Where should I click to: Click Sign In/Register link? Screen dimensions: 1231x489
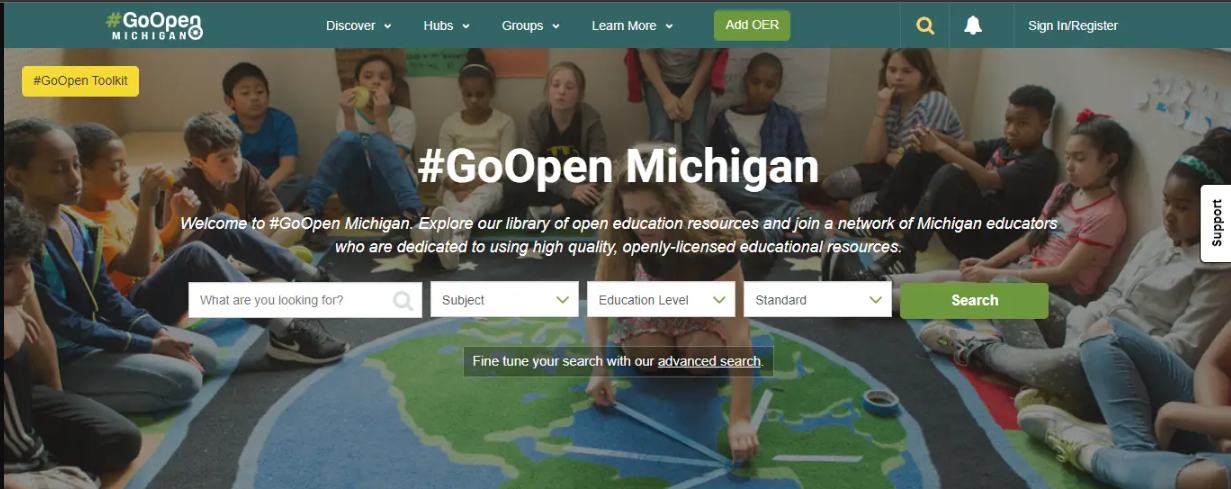tap(1073, 26)
